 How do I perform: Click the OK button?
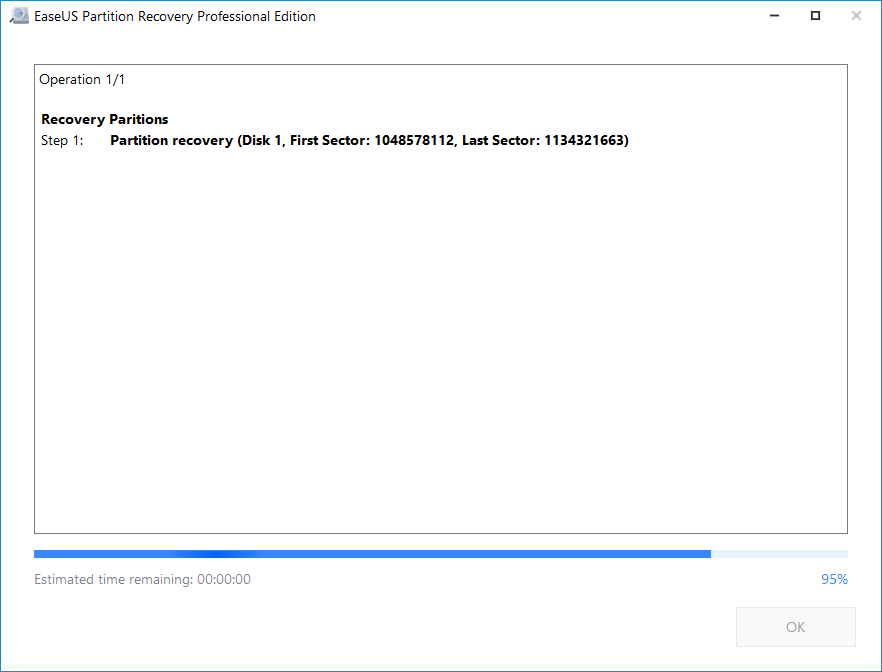point(795,627)
